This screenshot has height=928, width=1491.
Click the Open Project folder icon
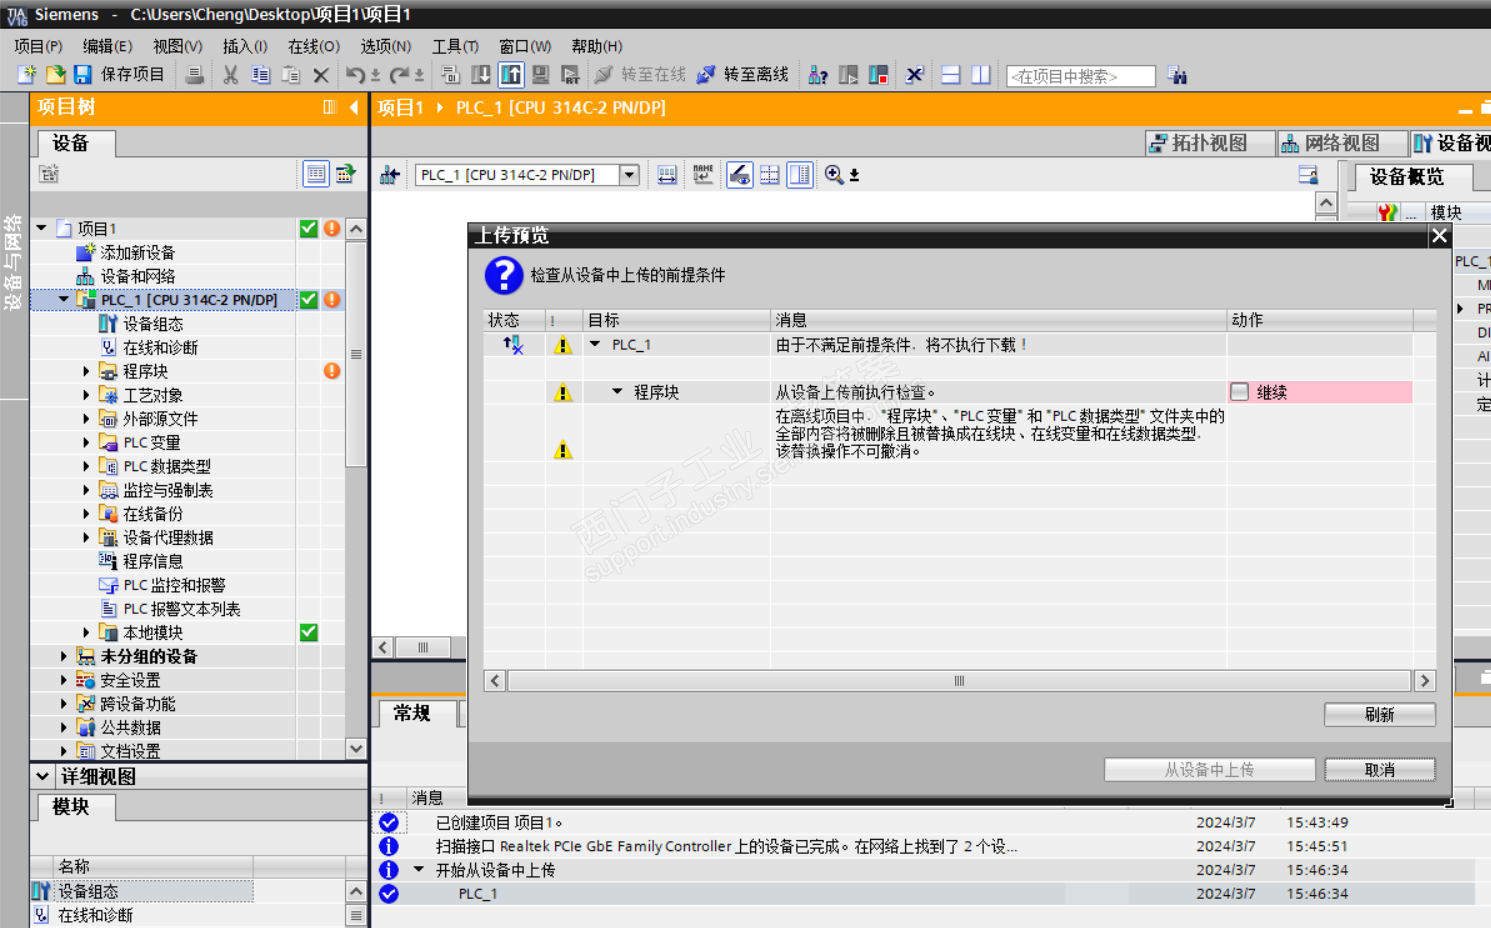pyautogui.click(x=55, y=75)
